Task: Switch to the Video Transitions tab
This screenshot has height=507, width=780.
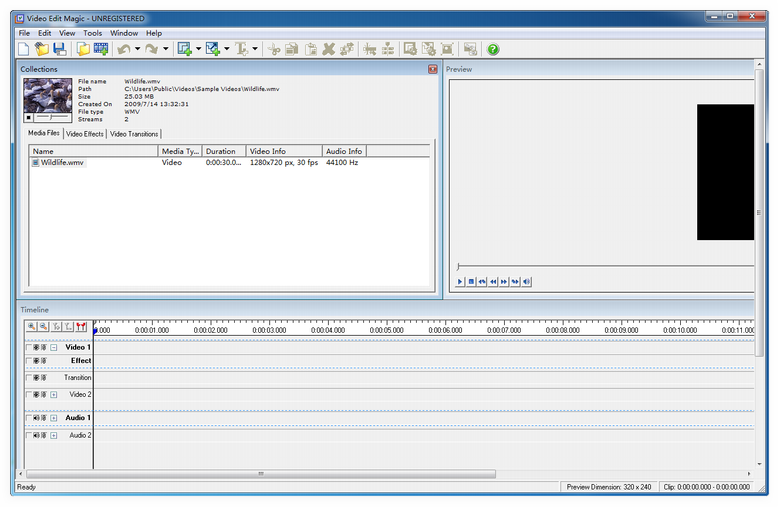Action: (x=134, y=133)
